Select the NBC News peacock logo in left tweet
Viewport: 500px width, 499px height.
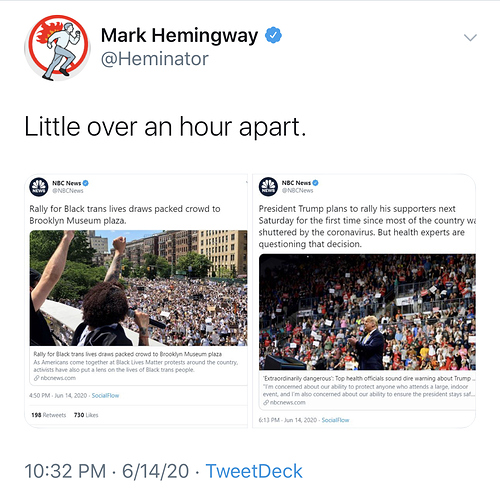pos(39,187)
